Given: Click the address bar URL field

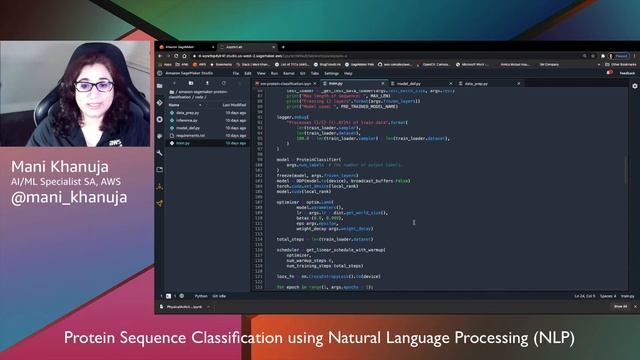Looking at the screenshot, I should pos(384,56).
